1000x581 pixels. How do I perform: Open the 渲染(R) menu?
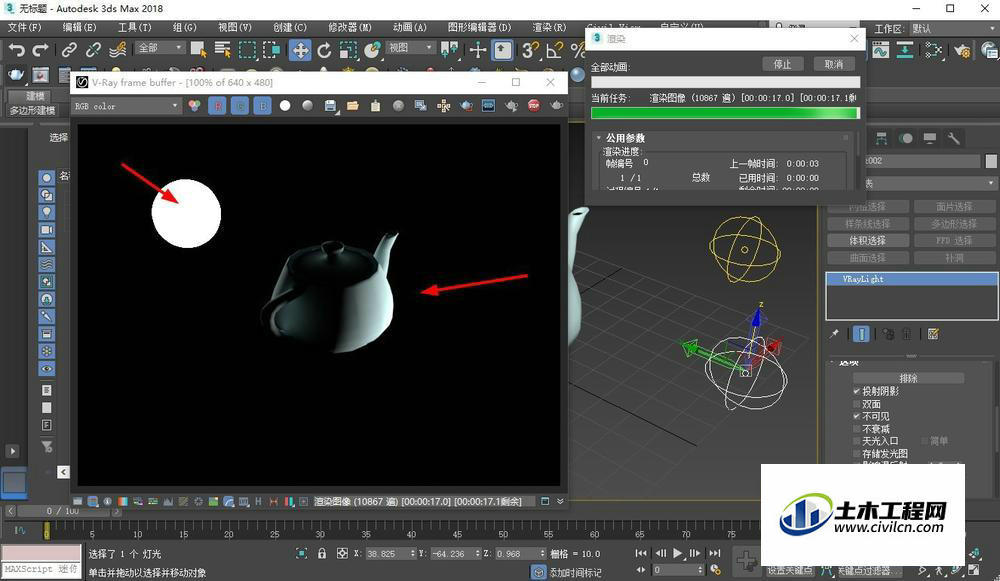pyautogui.click(x=549, y=27)
